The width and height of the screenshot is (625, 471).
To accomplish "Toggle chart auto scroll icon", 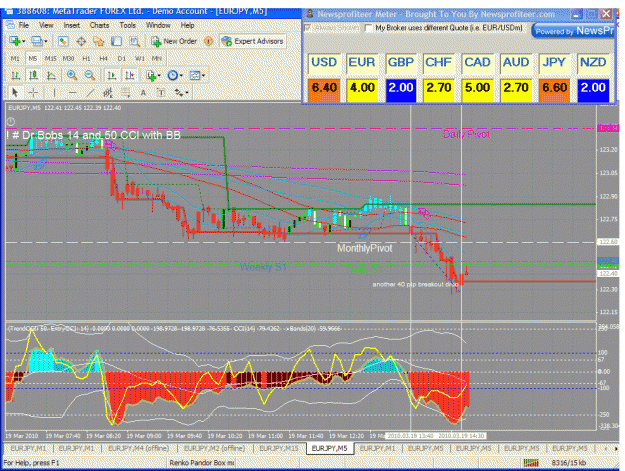I will pyautogui.click(x=112, y=75).
